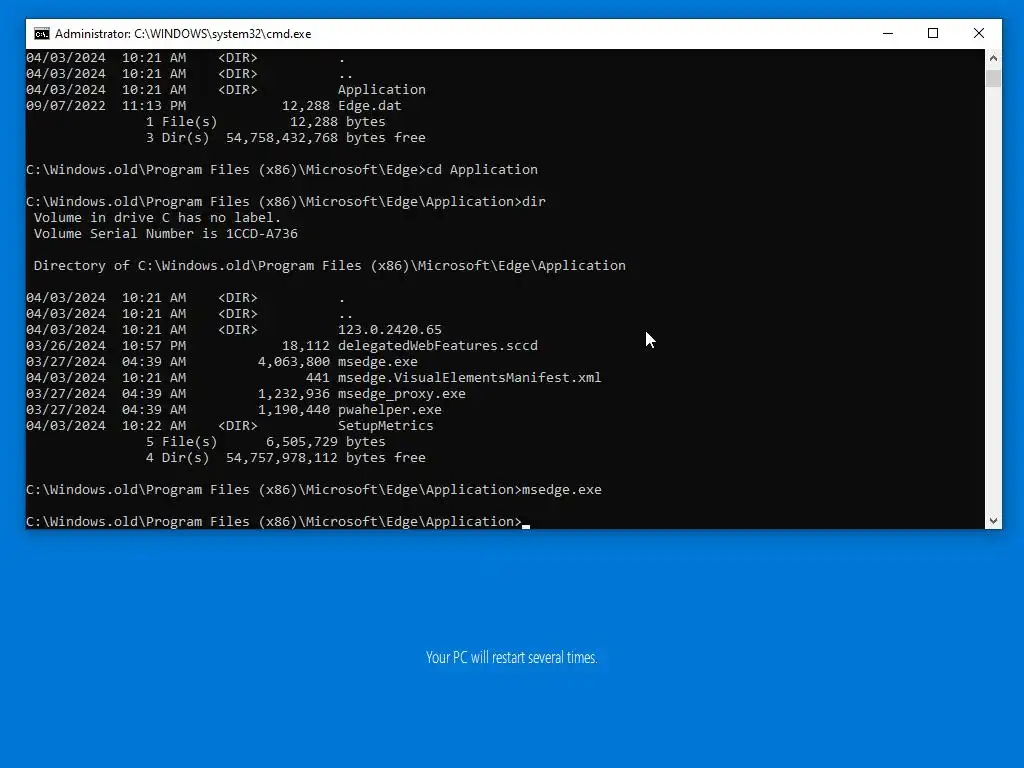Screen dimensions: 1024x768
Task: Click 'msedge.VisualElementsManifest.xml' file name
Action: tap(470, 377)
